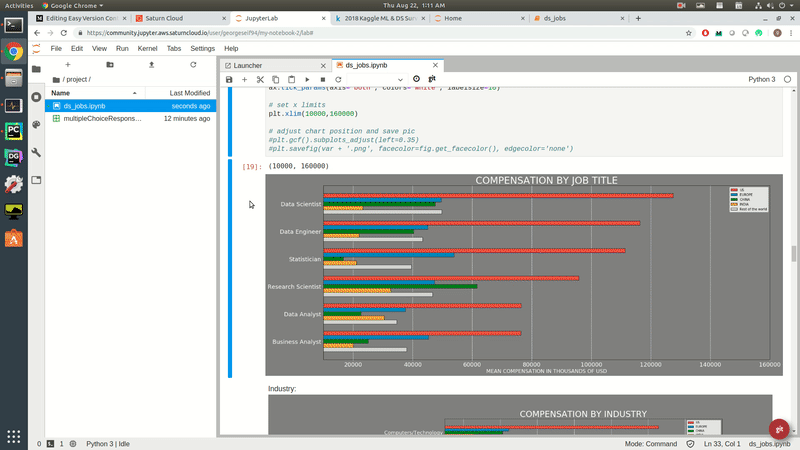
Task: Switch to Saturn Cloud browser tab
Action: [180, 18]
